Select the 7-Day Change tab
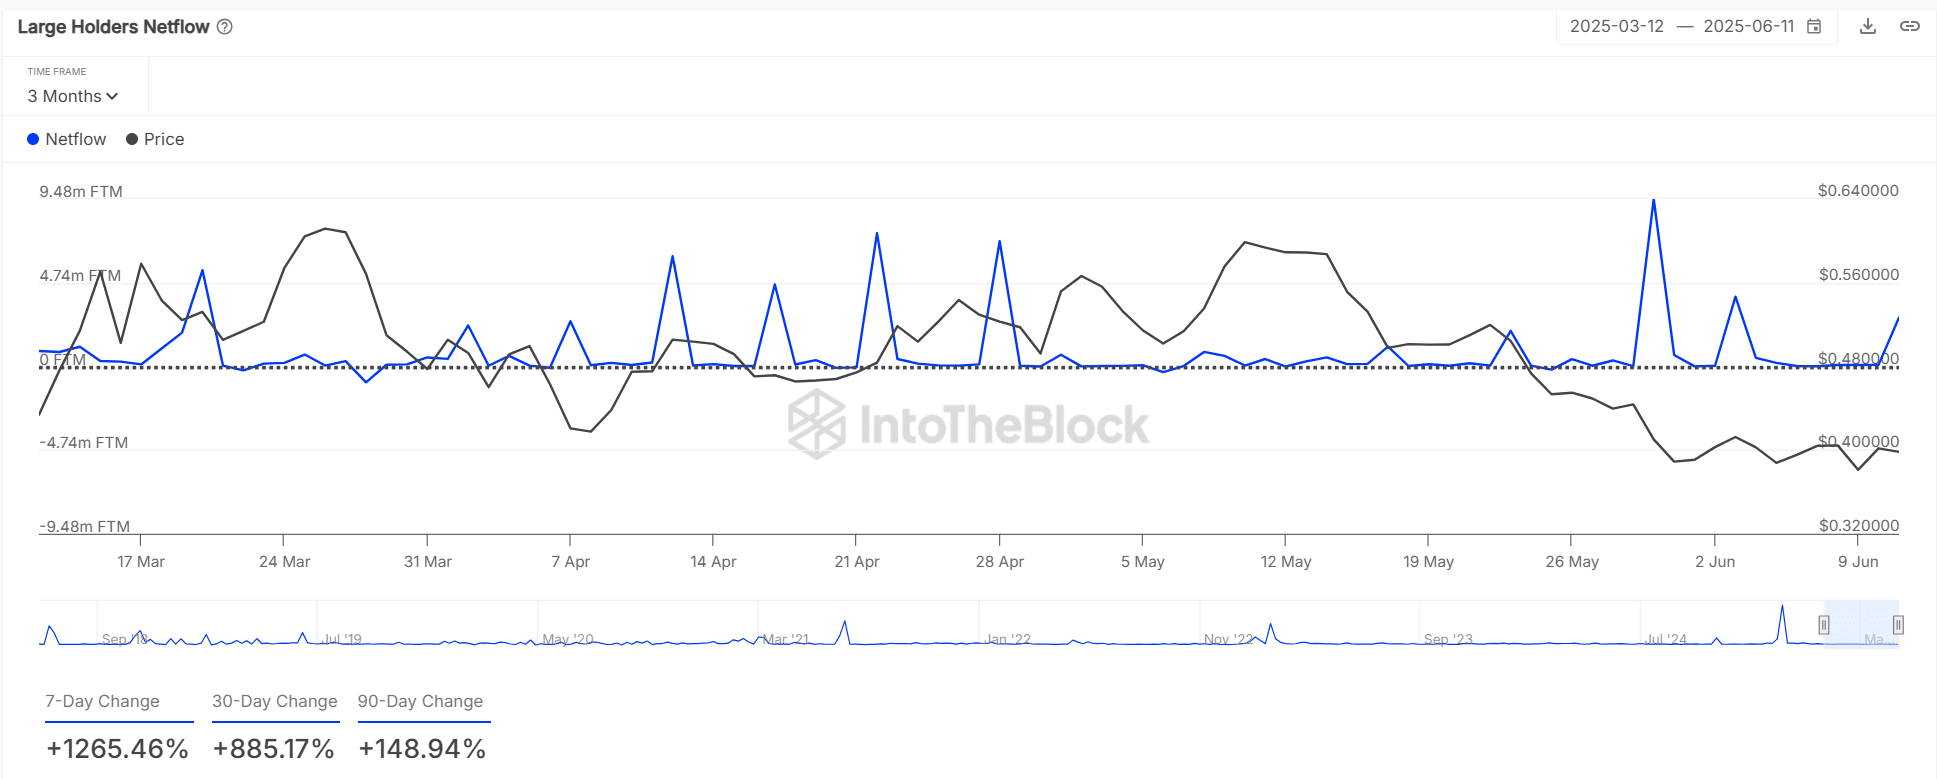Screen dimensions: 1937x779 [x=102, y=702]
